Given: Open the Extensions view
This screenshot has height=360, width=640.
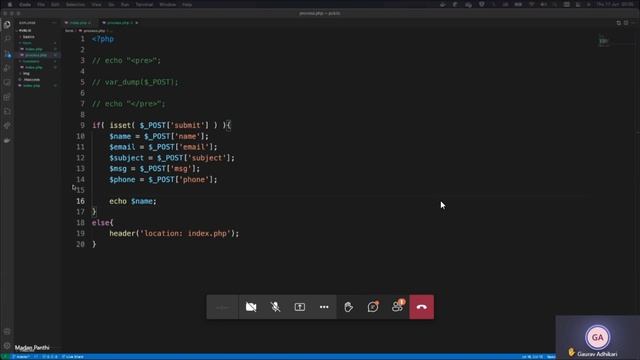Looking at the screenshot, I should point(7,97).
